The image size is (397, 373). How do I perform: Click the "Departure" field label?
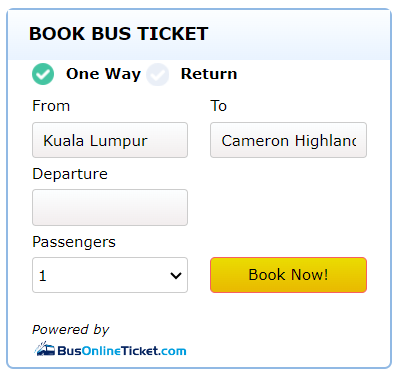[x=70, y=174]
